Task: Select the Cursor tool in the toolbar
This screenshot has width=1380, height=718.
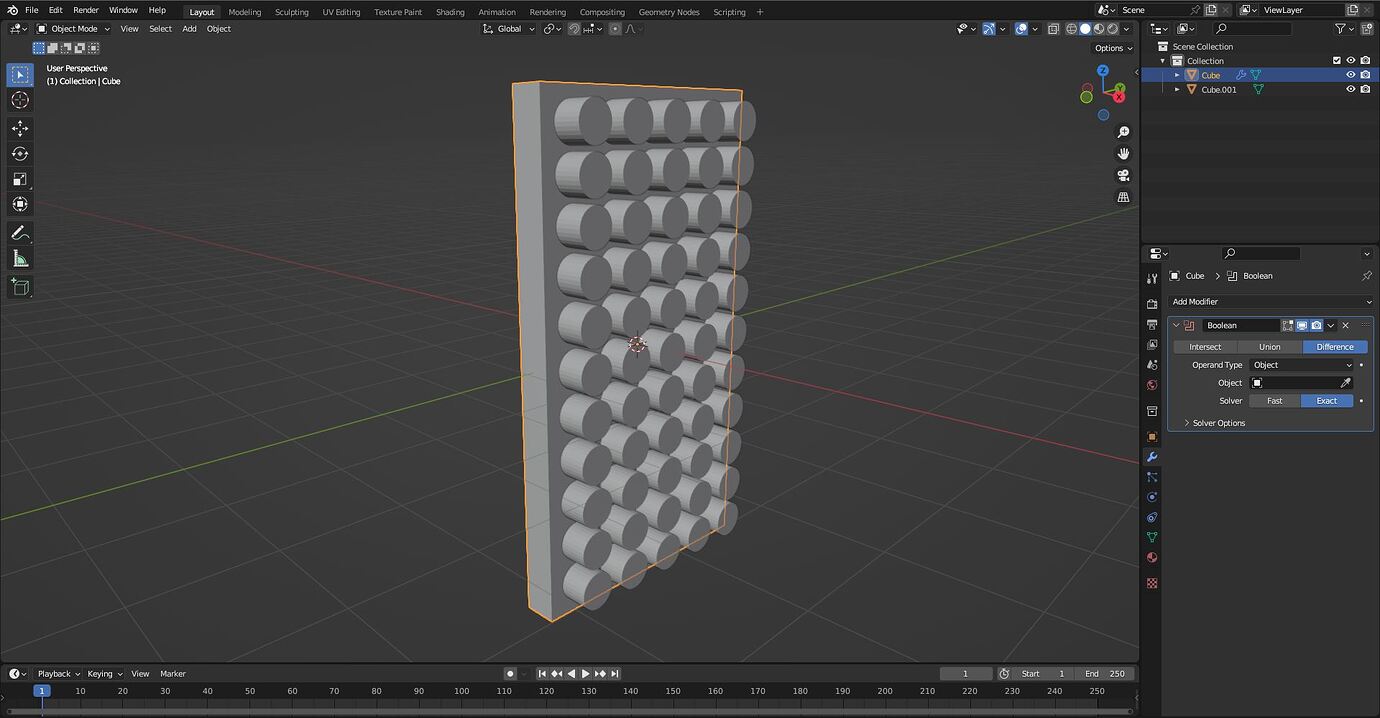Action: [19, 100]
